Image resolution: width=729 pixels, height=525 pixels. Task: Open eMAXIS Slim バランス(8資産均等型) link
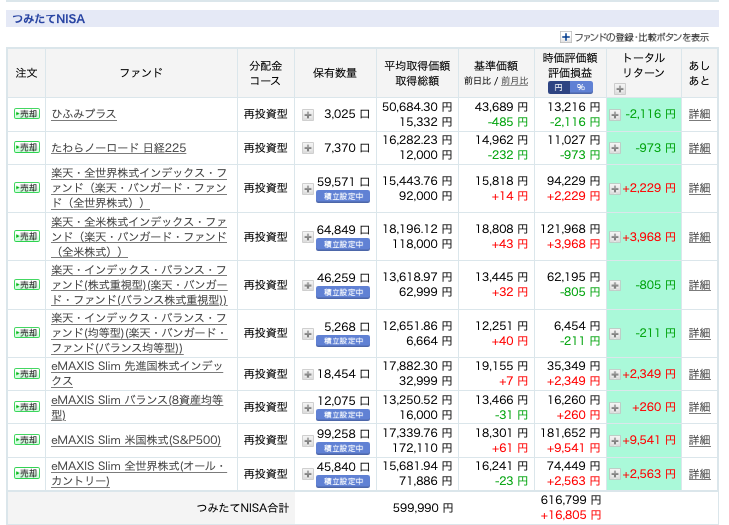[x=137, y=407]
